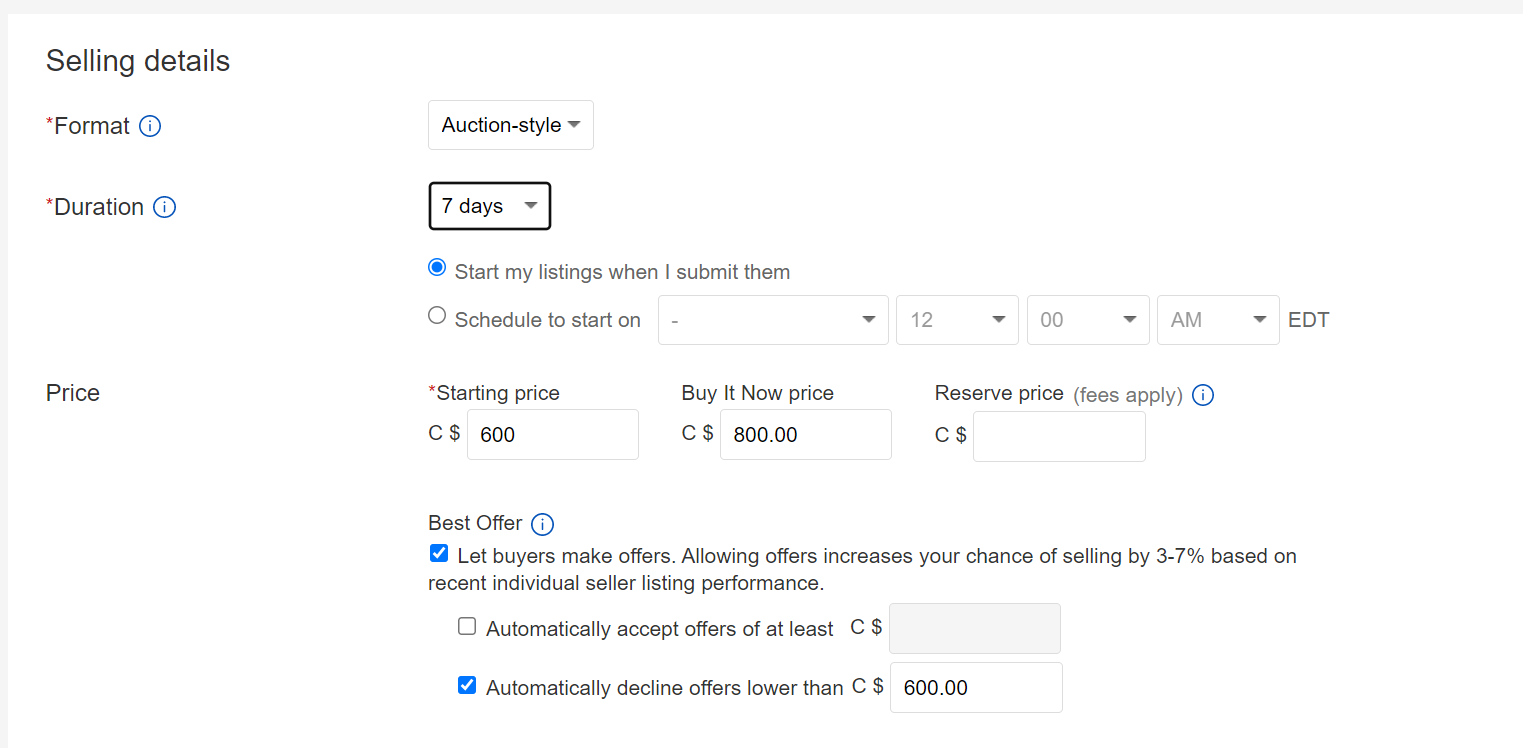Select Start my listings when I submit them
The image size is (1523, 748).
click(x=437, y=268)
